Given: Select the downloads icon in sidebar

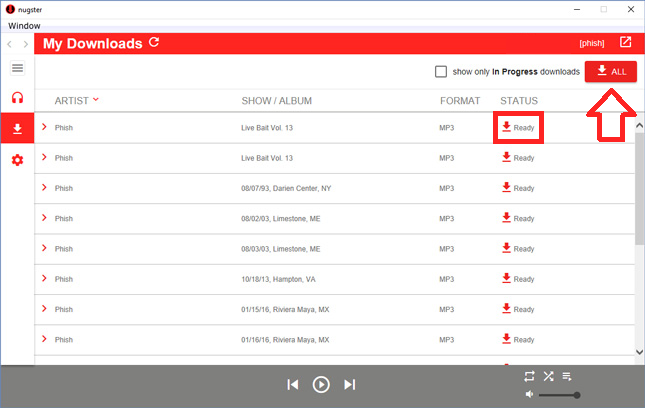Looking at the screenshot, I should point(17,128).
